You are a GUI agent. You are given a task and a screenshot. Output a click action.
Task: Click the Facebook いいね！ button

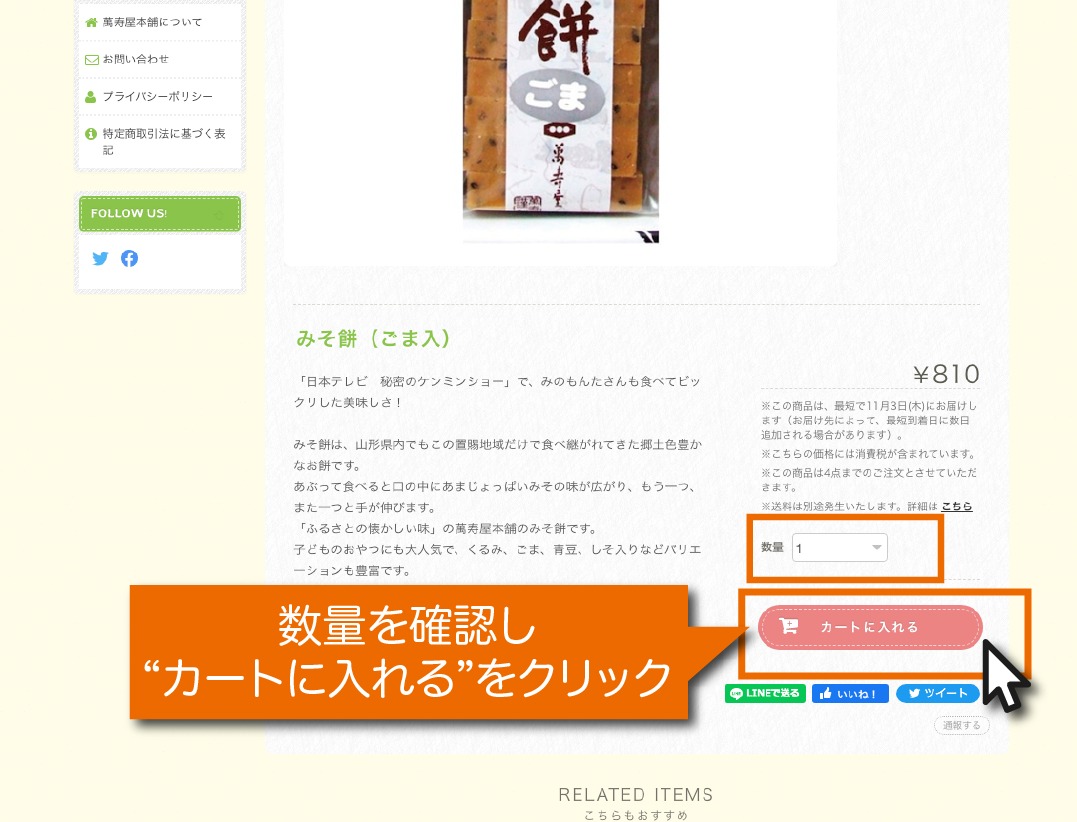click(x=850, y=694)
